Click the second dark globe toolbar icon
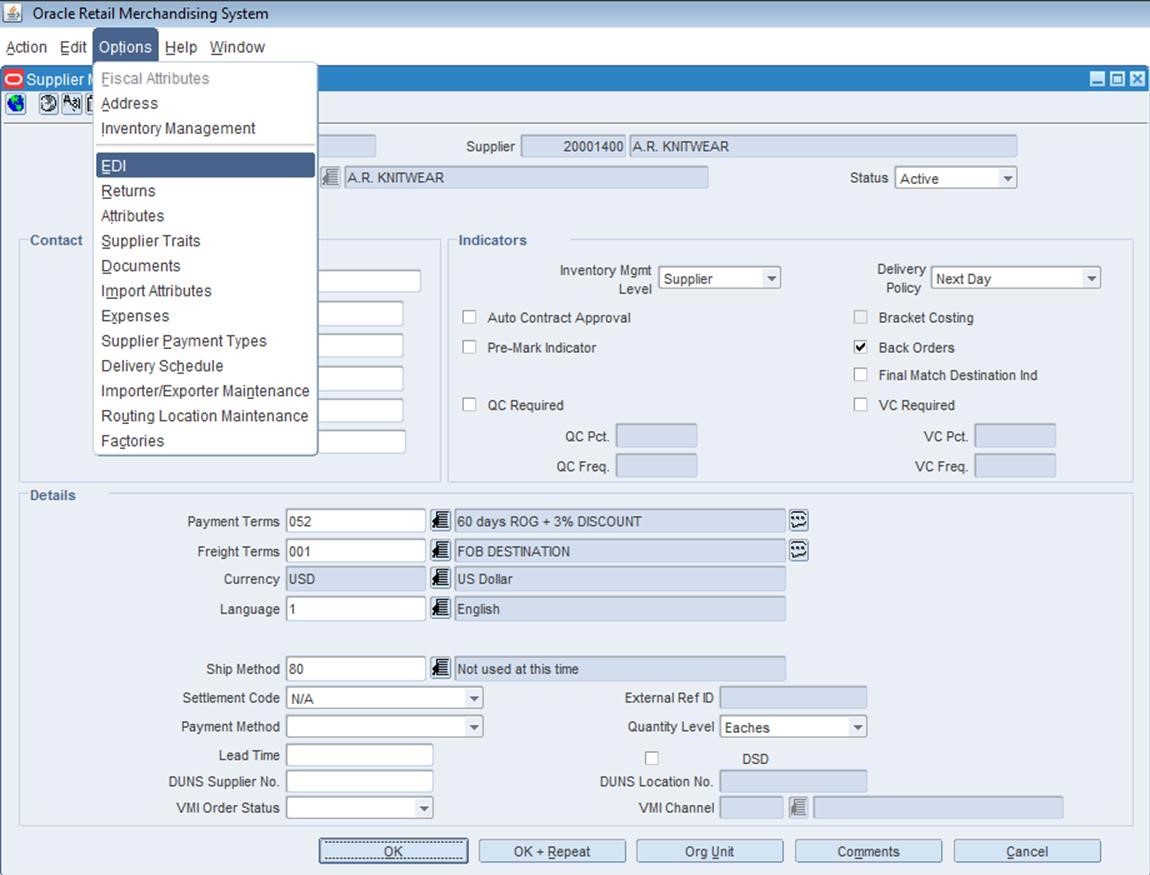Image resolution: width=1150 pixels, height=875 pixels. (47, 104)
